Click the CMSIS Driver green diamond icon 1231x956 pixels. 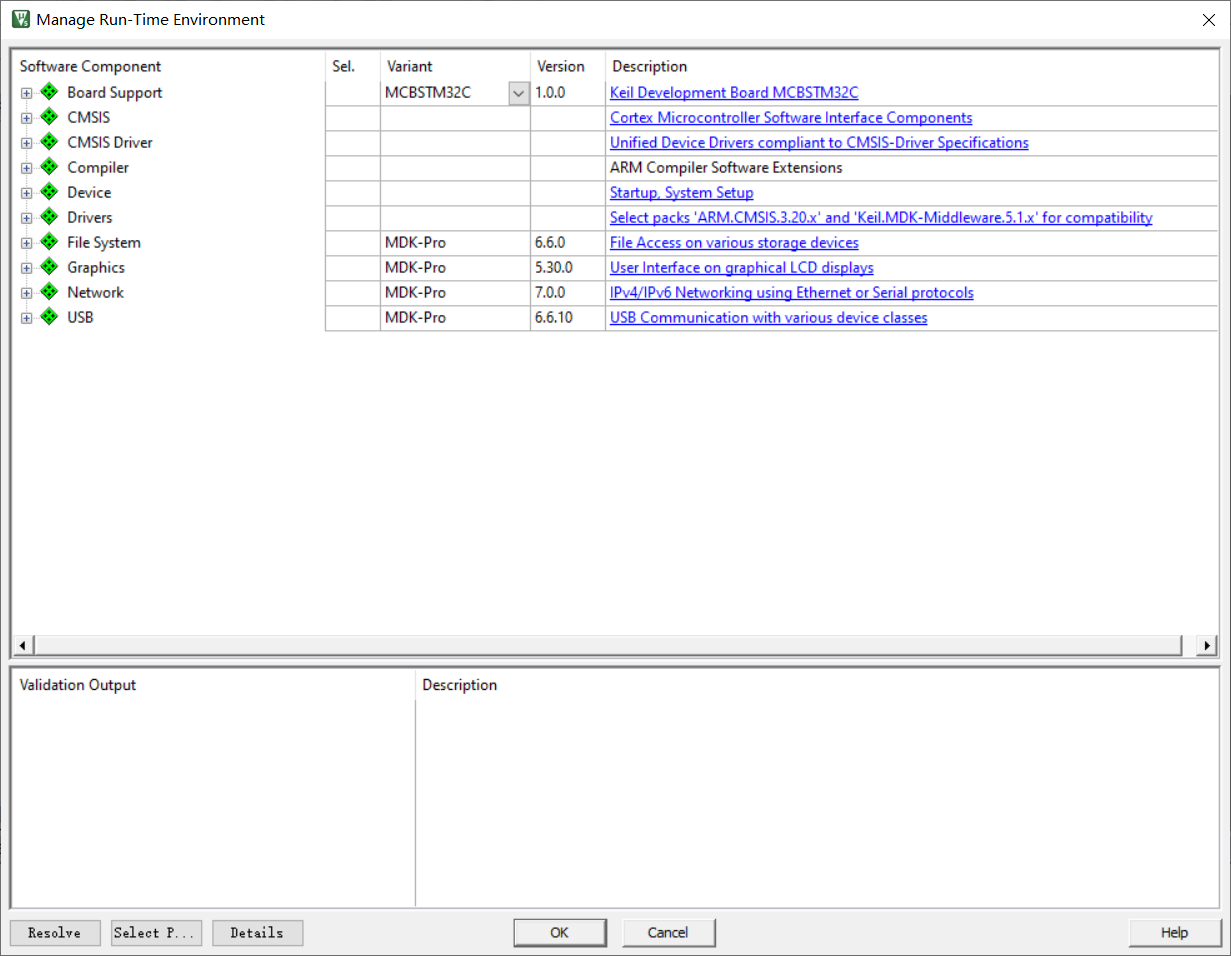[49, 142]
